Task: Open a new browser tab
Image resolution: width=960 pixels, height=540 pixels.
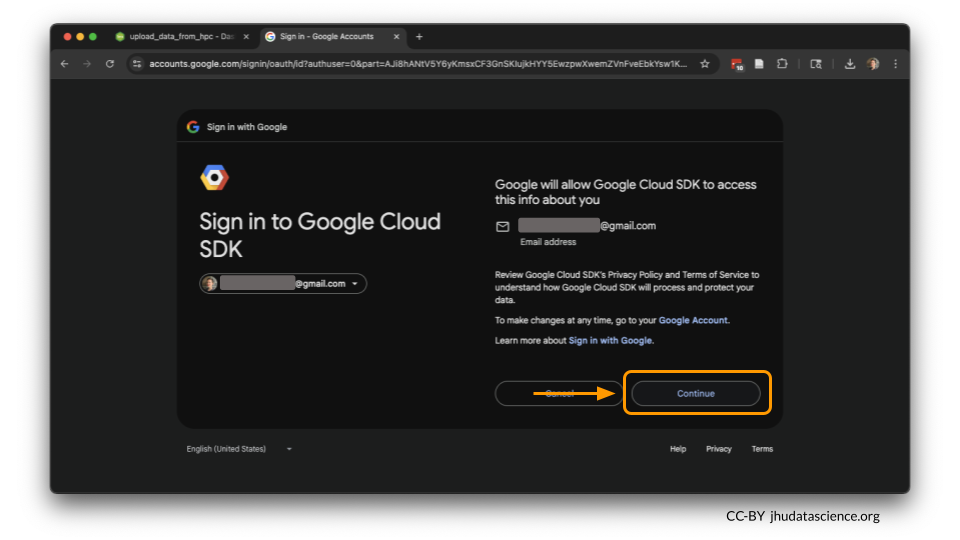Action: pos(419,37)
